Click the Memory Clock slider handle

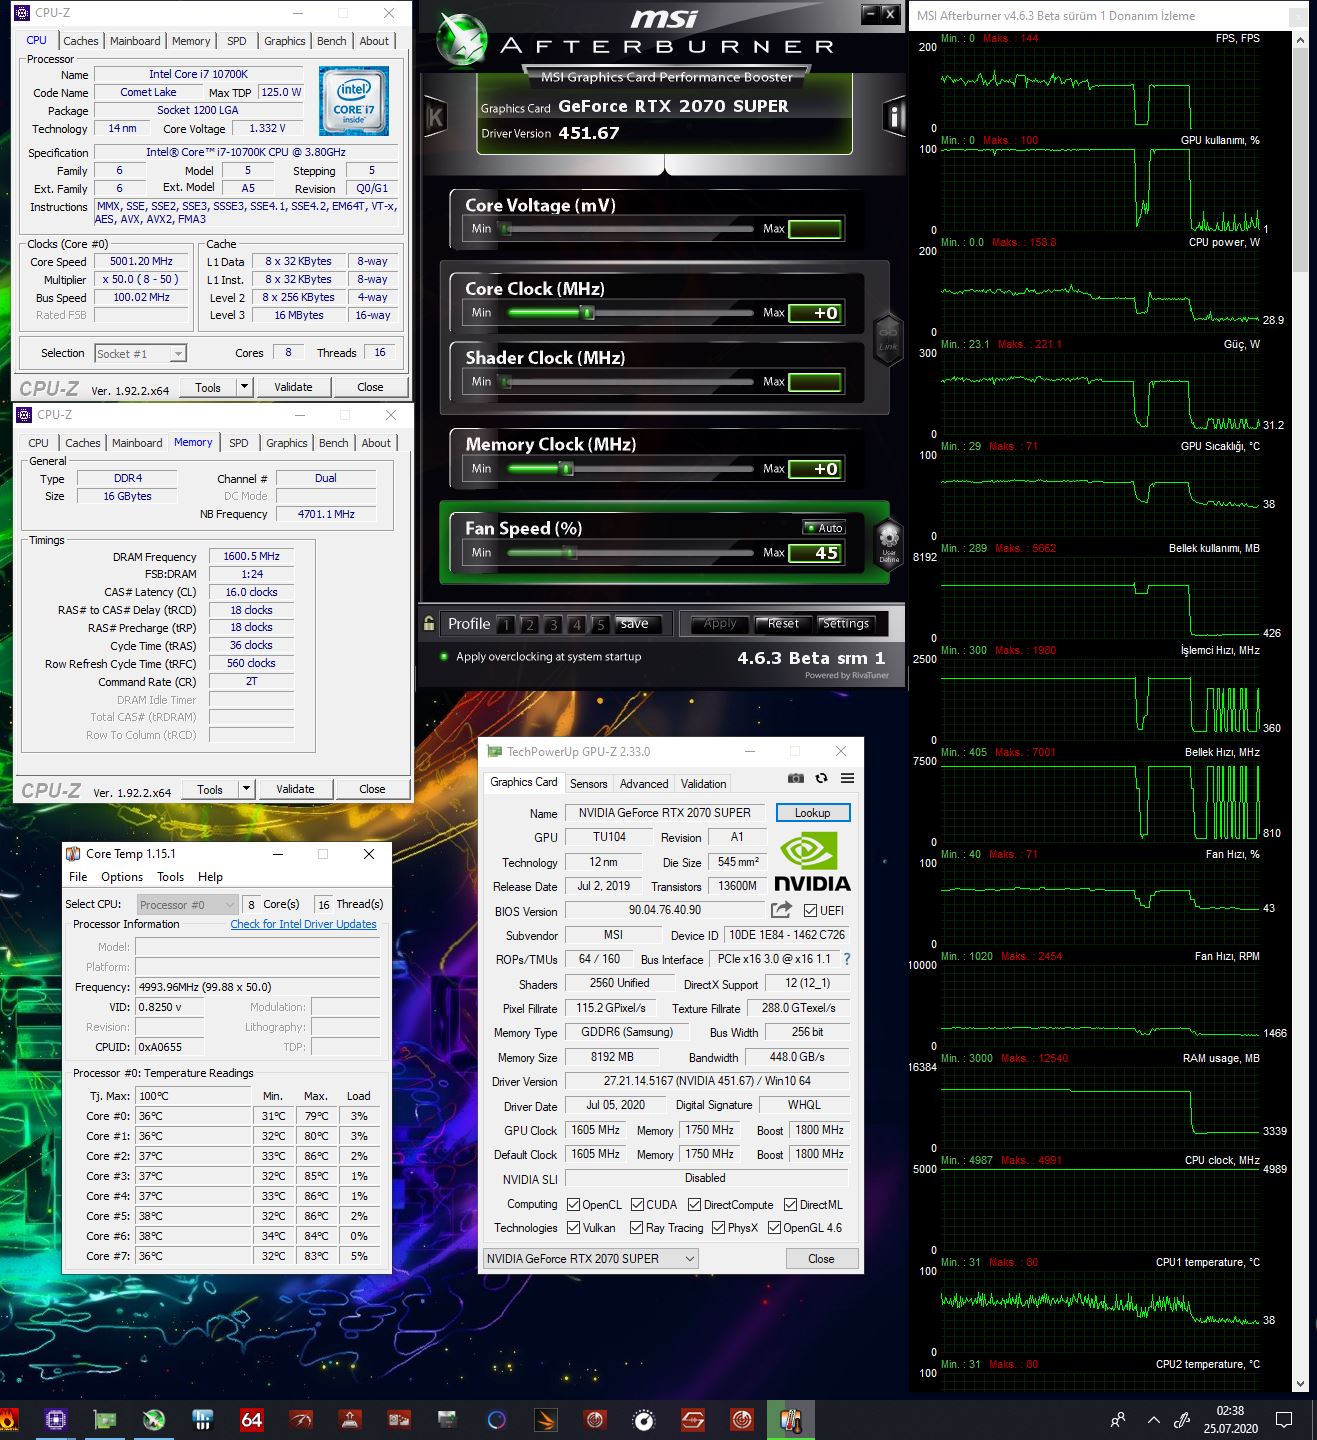[566, 469]
